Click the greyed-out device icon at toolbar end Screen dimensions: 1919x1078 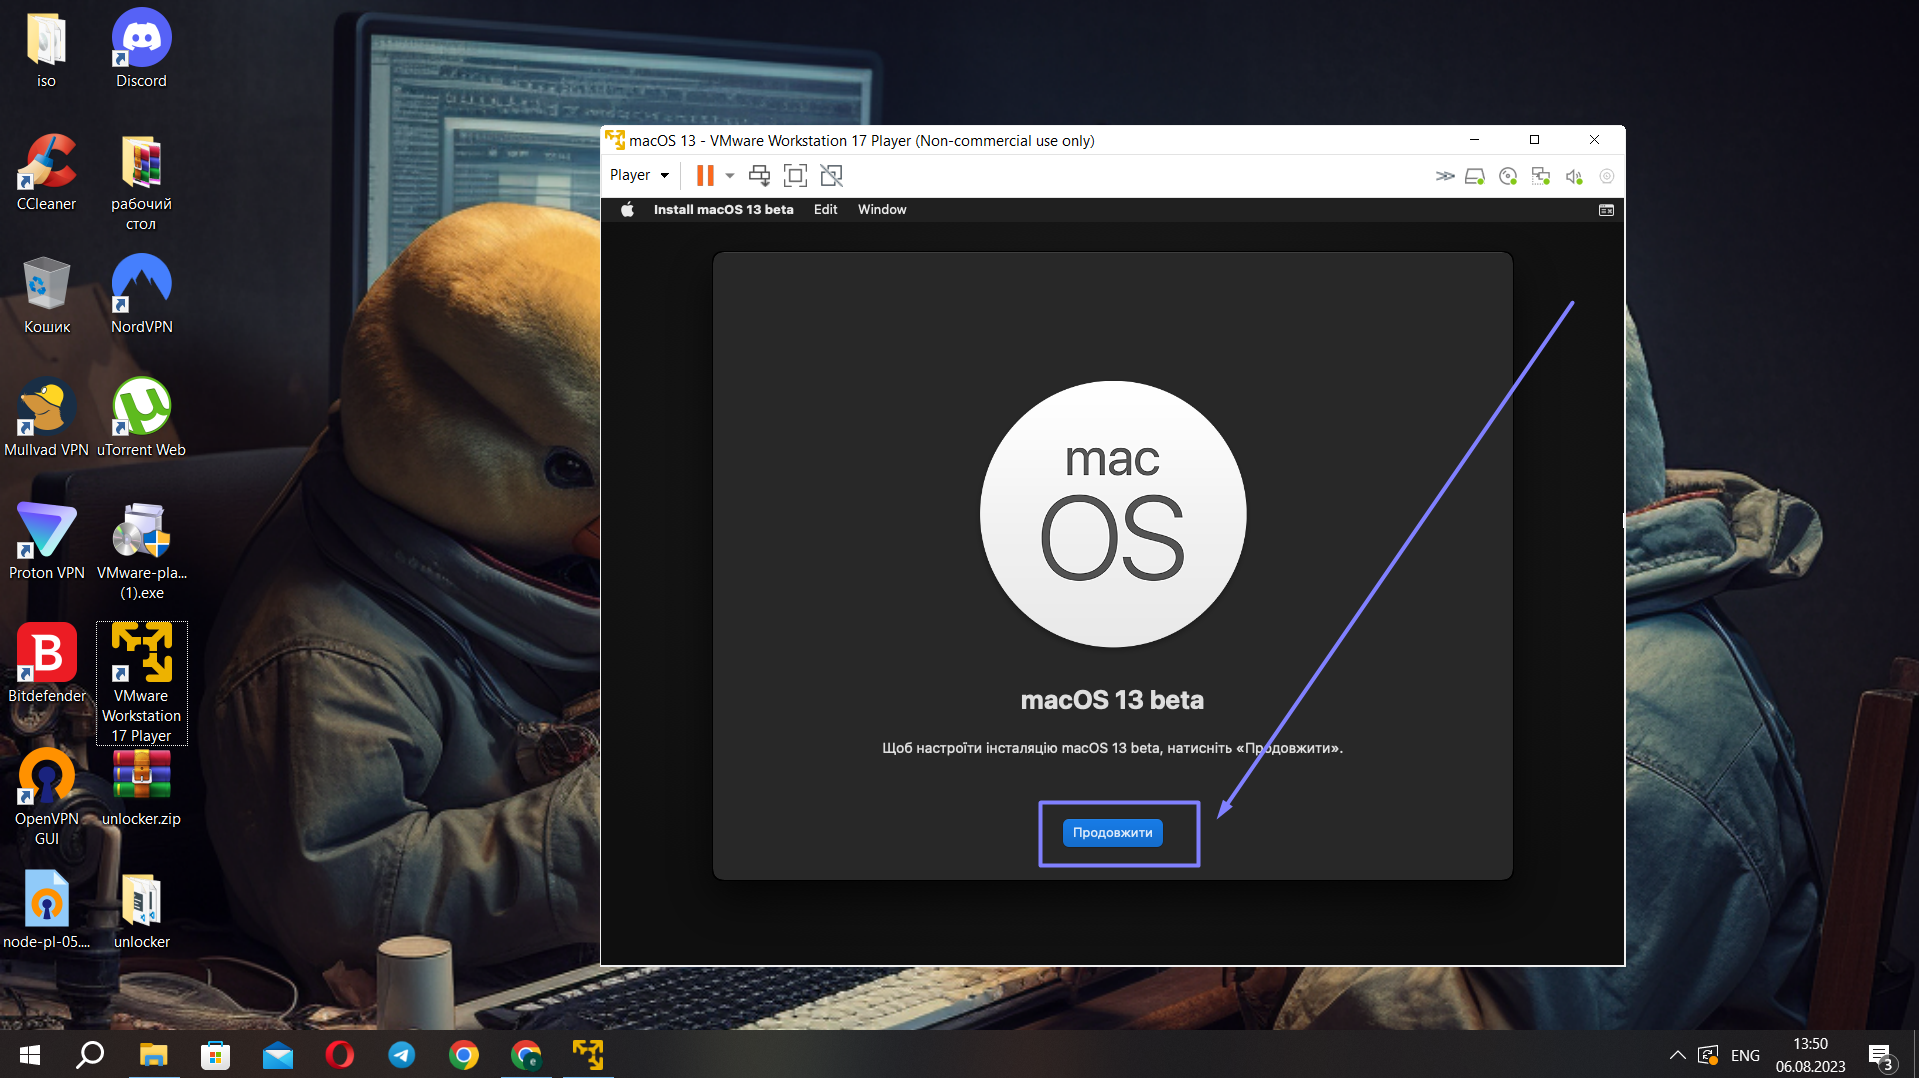pos(1607,176)
